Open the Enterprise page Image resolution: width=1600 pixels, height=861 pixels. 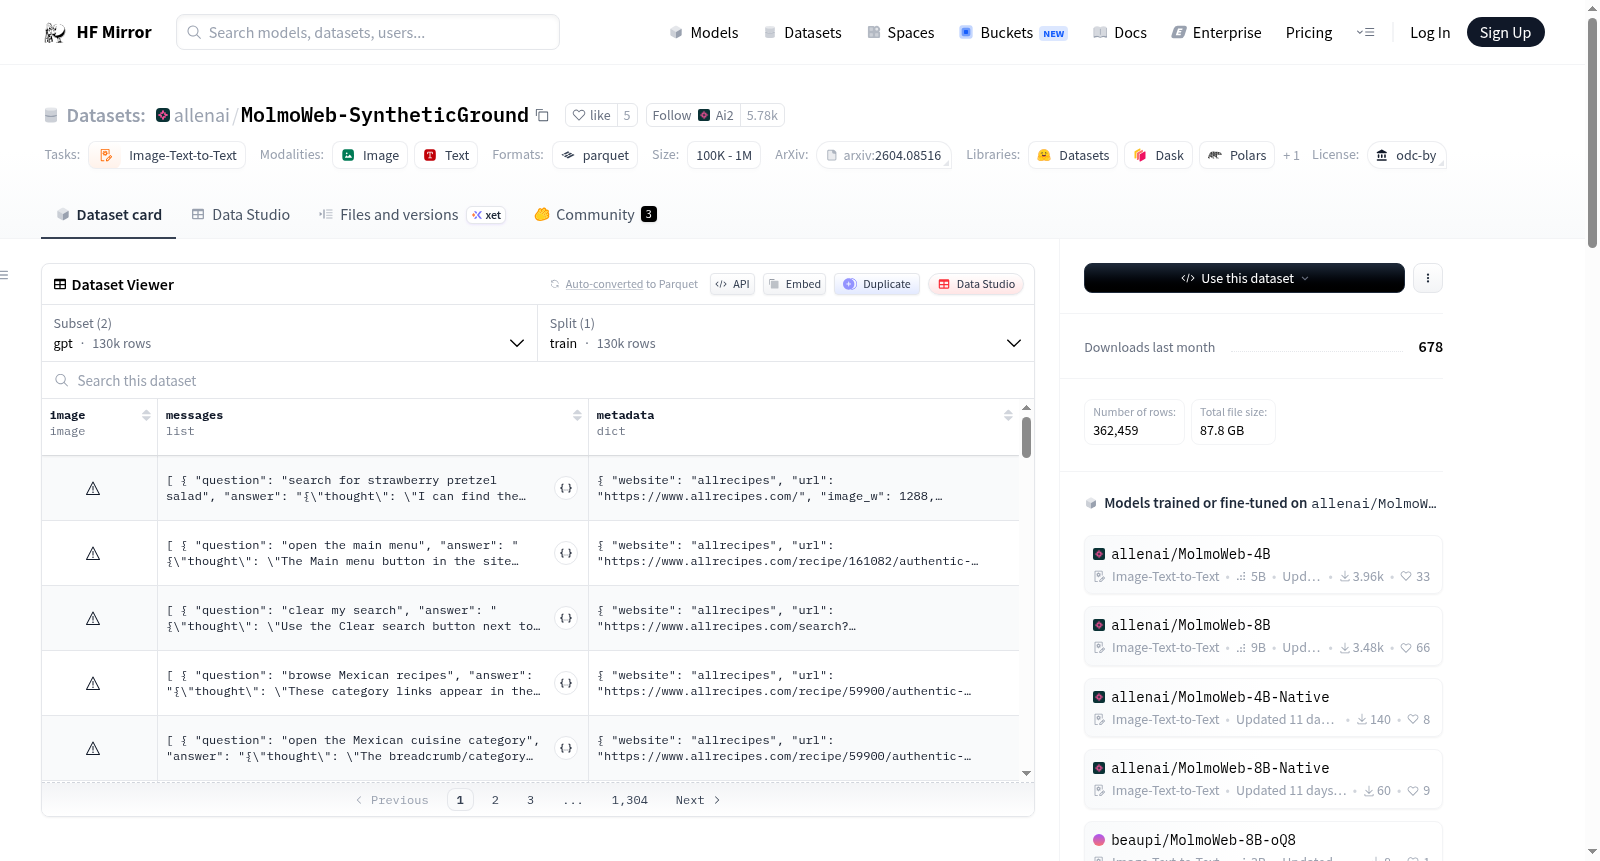click(x=1216, y=32)
